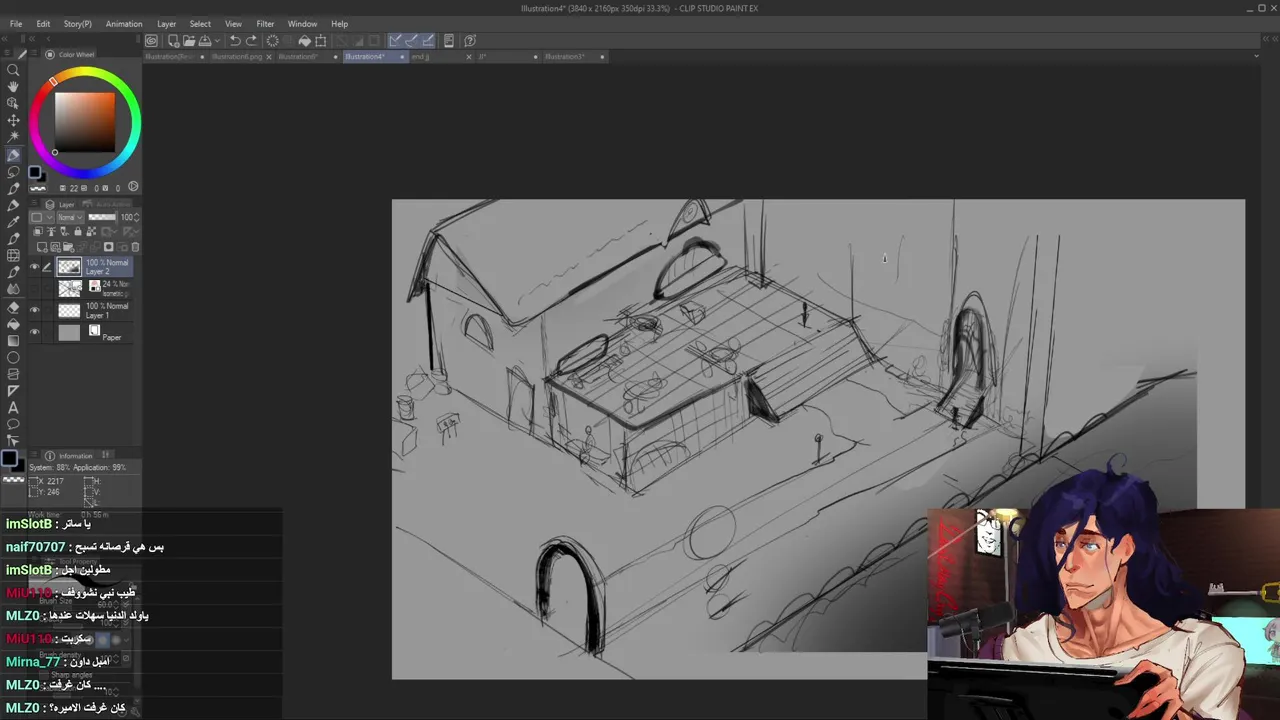Viewport: 1280px width, 720px height.
Task: Toggle visibility of Layer 1
Action: (x=34, y=309)
